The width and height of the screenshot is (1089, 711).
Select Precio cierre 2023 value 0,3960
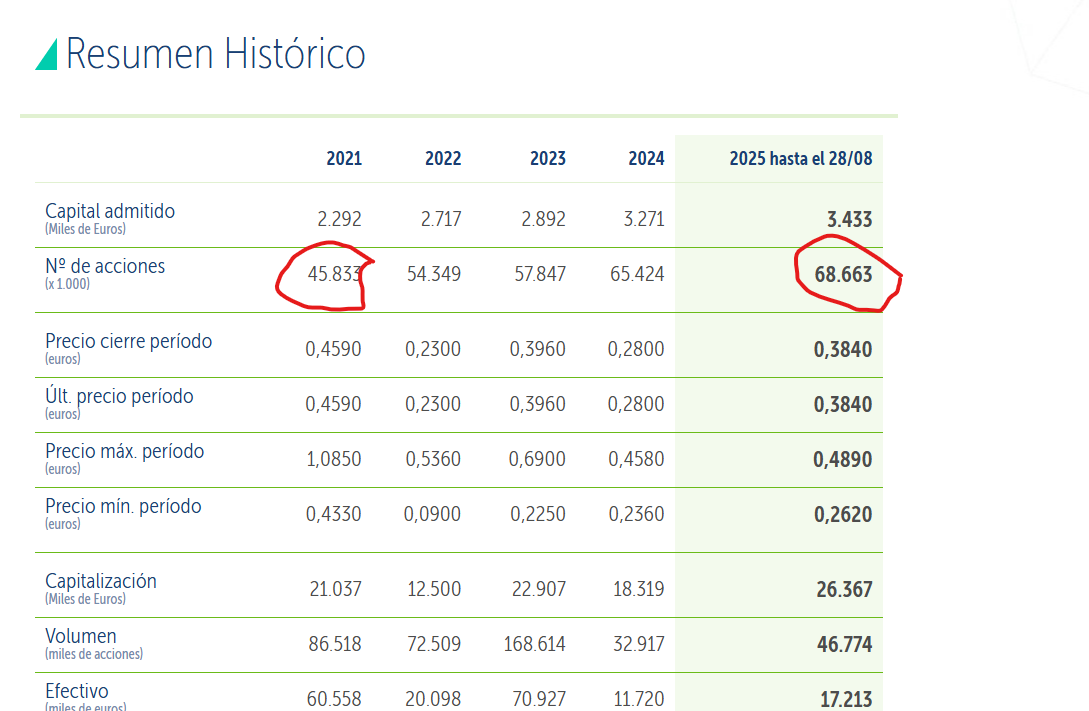(x=538, y=349)
